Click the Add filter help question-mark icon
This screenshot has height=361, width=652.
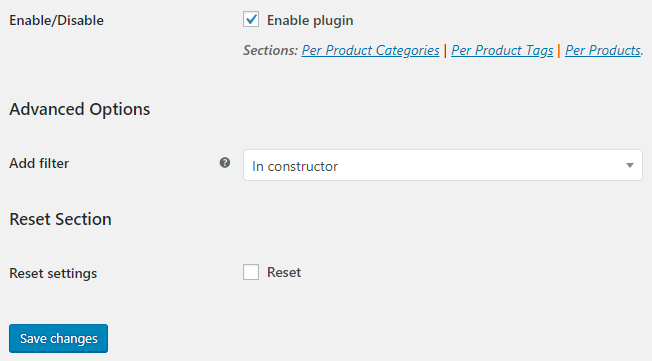(225, 163)
